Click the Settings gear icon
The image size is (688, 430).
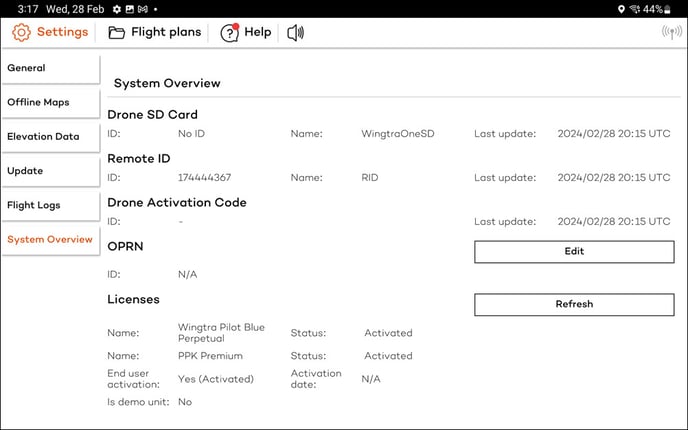[x=21, y=32]
